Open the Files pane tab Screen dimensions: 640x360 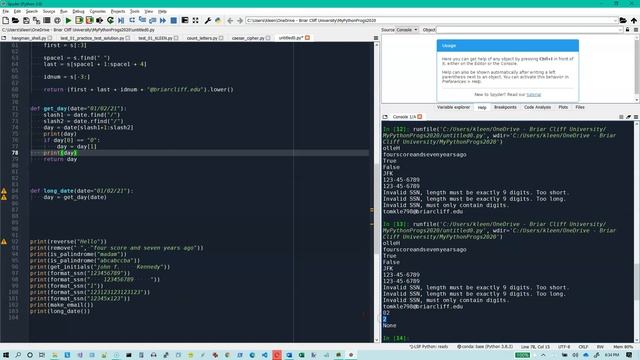tap(580, 107)
